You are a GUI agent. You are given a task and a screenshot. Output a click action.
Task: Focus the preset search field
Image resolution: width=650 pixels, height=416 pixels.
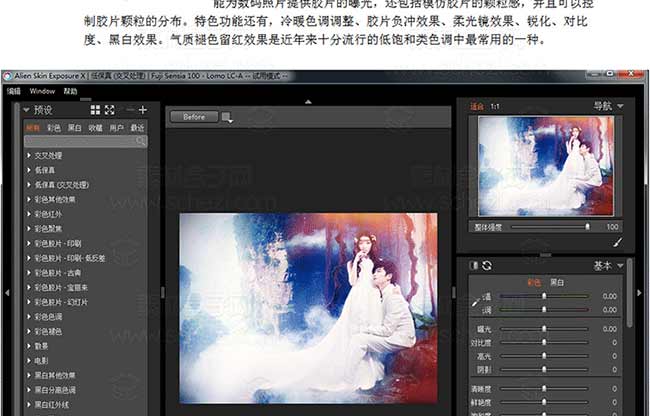85,141
